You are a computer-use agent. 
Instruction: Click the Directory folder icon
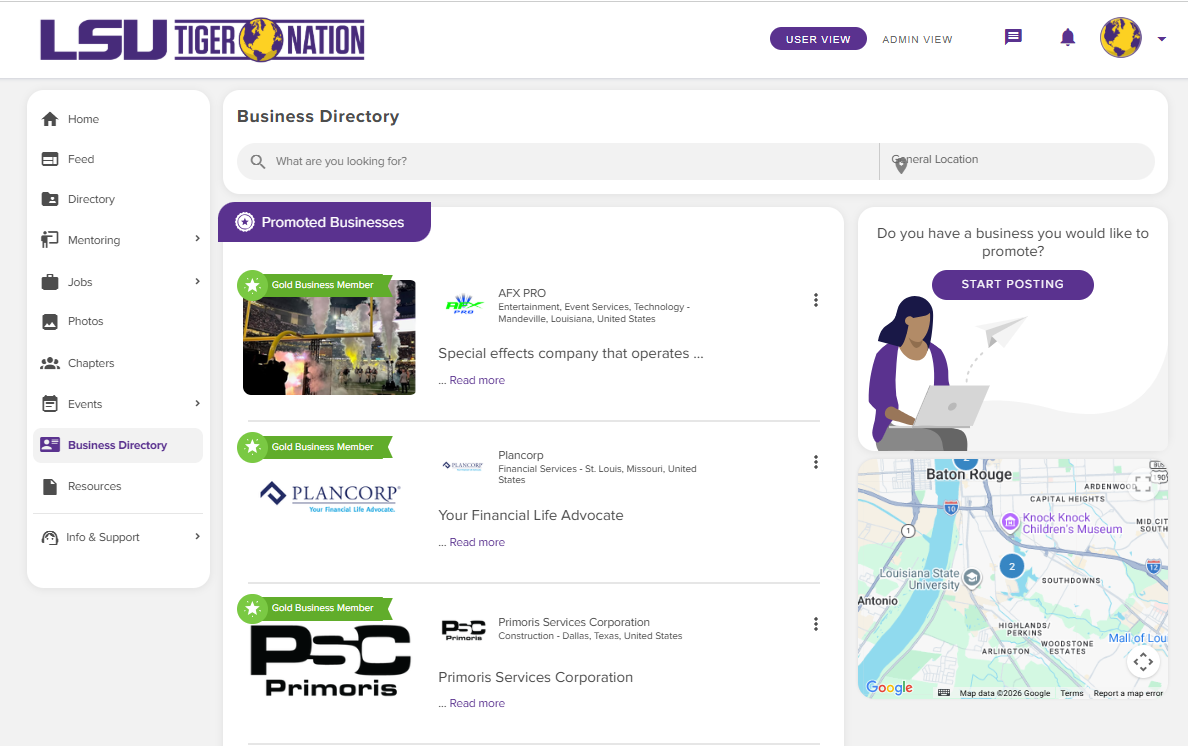point(50,199)
